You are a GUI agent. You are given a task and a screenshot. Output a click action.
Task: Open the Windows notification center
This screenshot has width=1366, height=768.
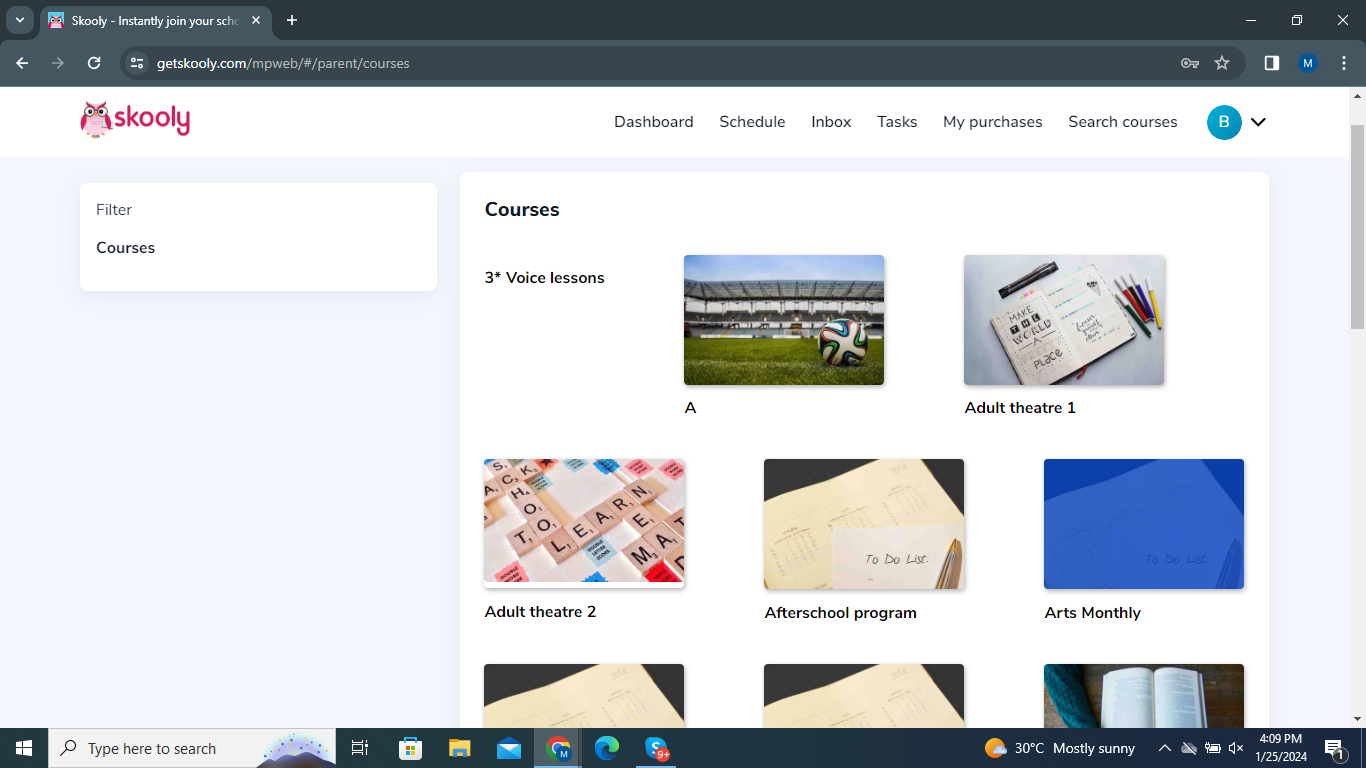(x=1335, y=748)
